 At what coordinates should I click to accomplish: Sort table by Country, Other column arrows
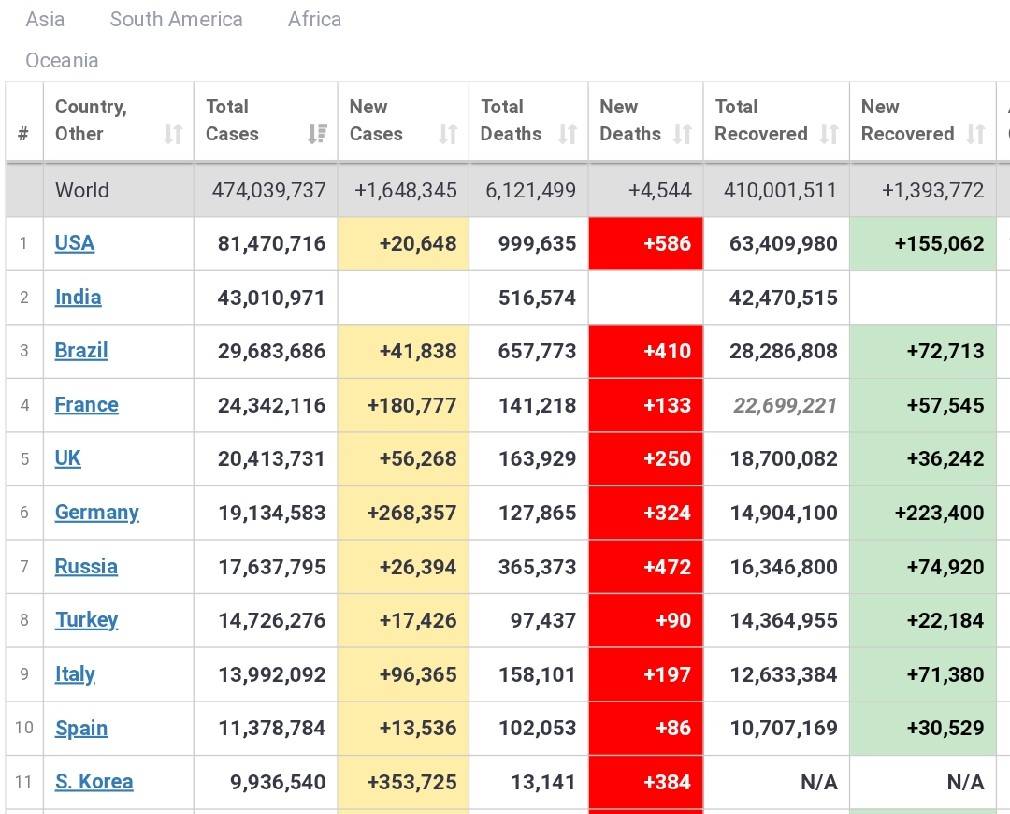pyautogui.click(x=173, y=134)
